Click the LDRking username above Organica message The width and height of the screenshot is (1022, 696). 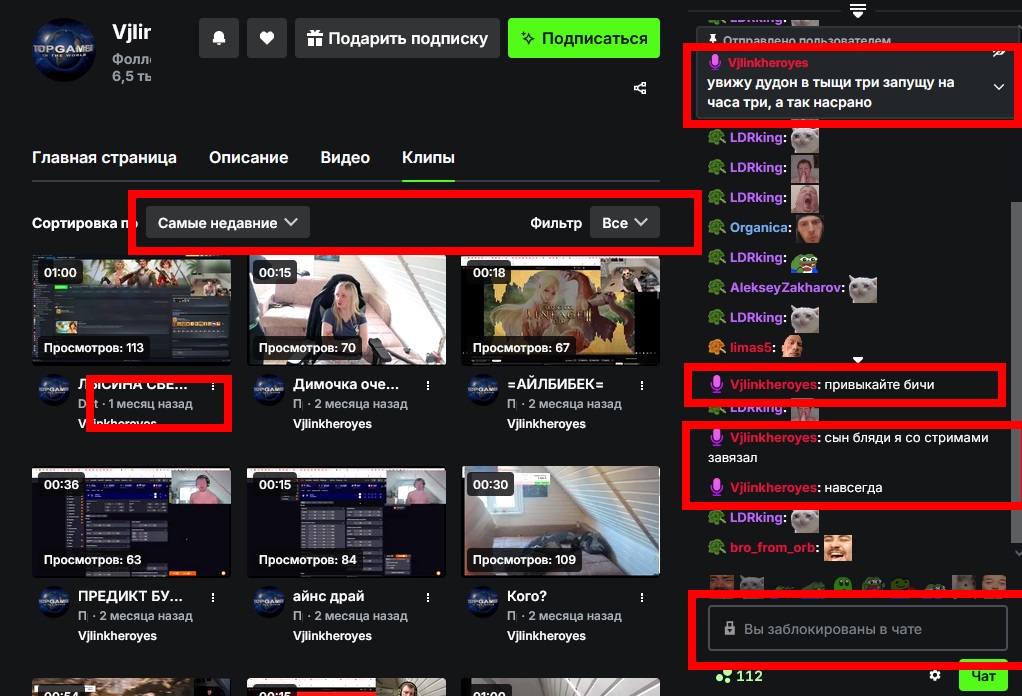click(757, 197)
